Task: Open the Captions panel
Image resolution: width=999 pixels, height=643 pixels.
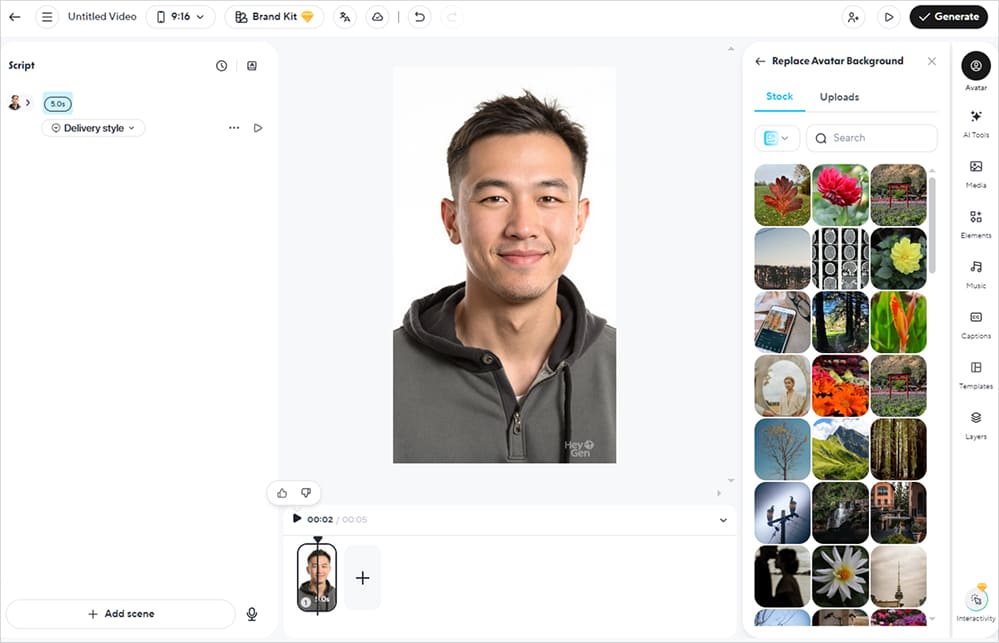Action: click(975, 322)
